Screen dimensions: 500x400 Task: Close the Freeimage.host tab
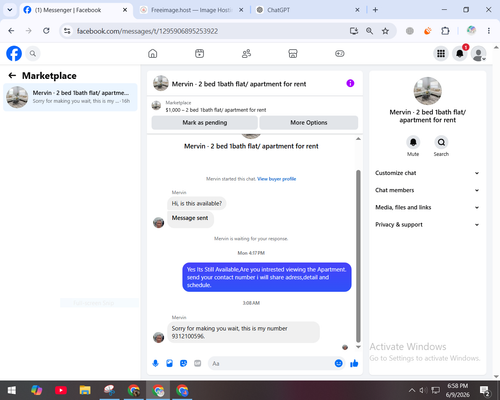[x=241, y=10]
